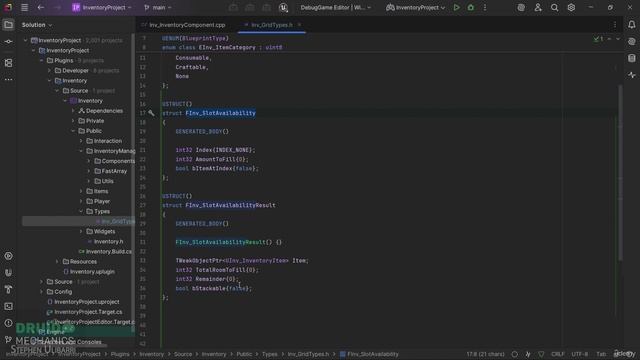The height and width of the screenshot is (360, 640).
Task: Open the Unreal Engine toolbar icon
Action: (x=283, y=7)
